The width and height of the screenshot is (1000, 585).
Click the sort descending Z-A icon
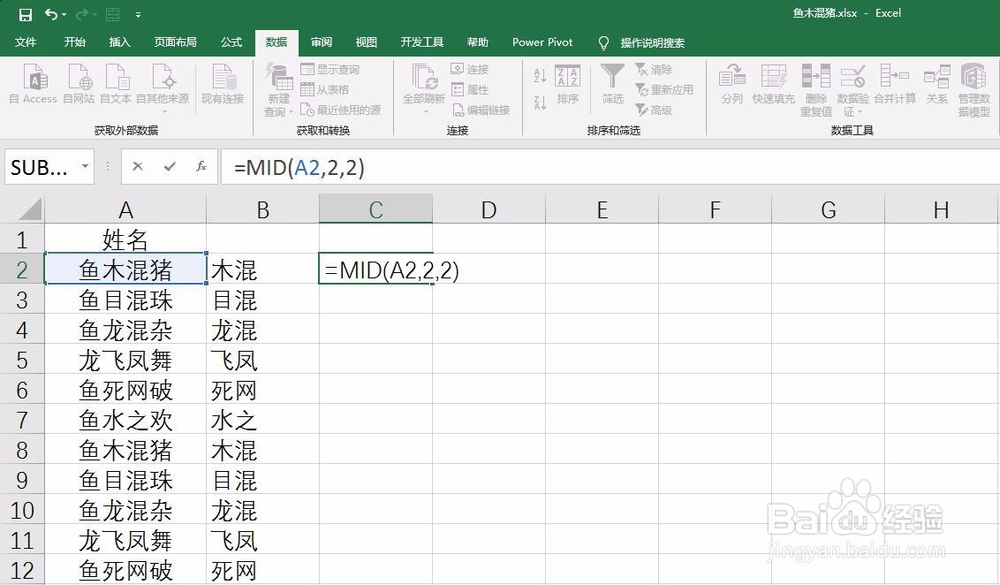click(540, 102)
